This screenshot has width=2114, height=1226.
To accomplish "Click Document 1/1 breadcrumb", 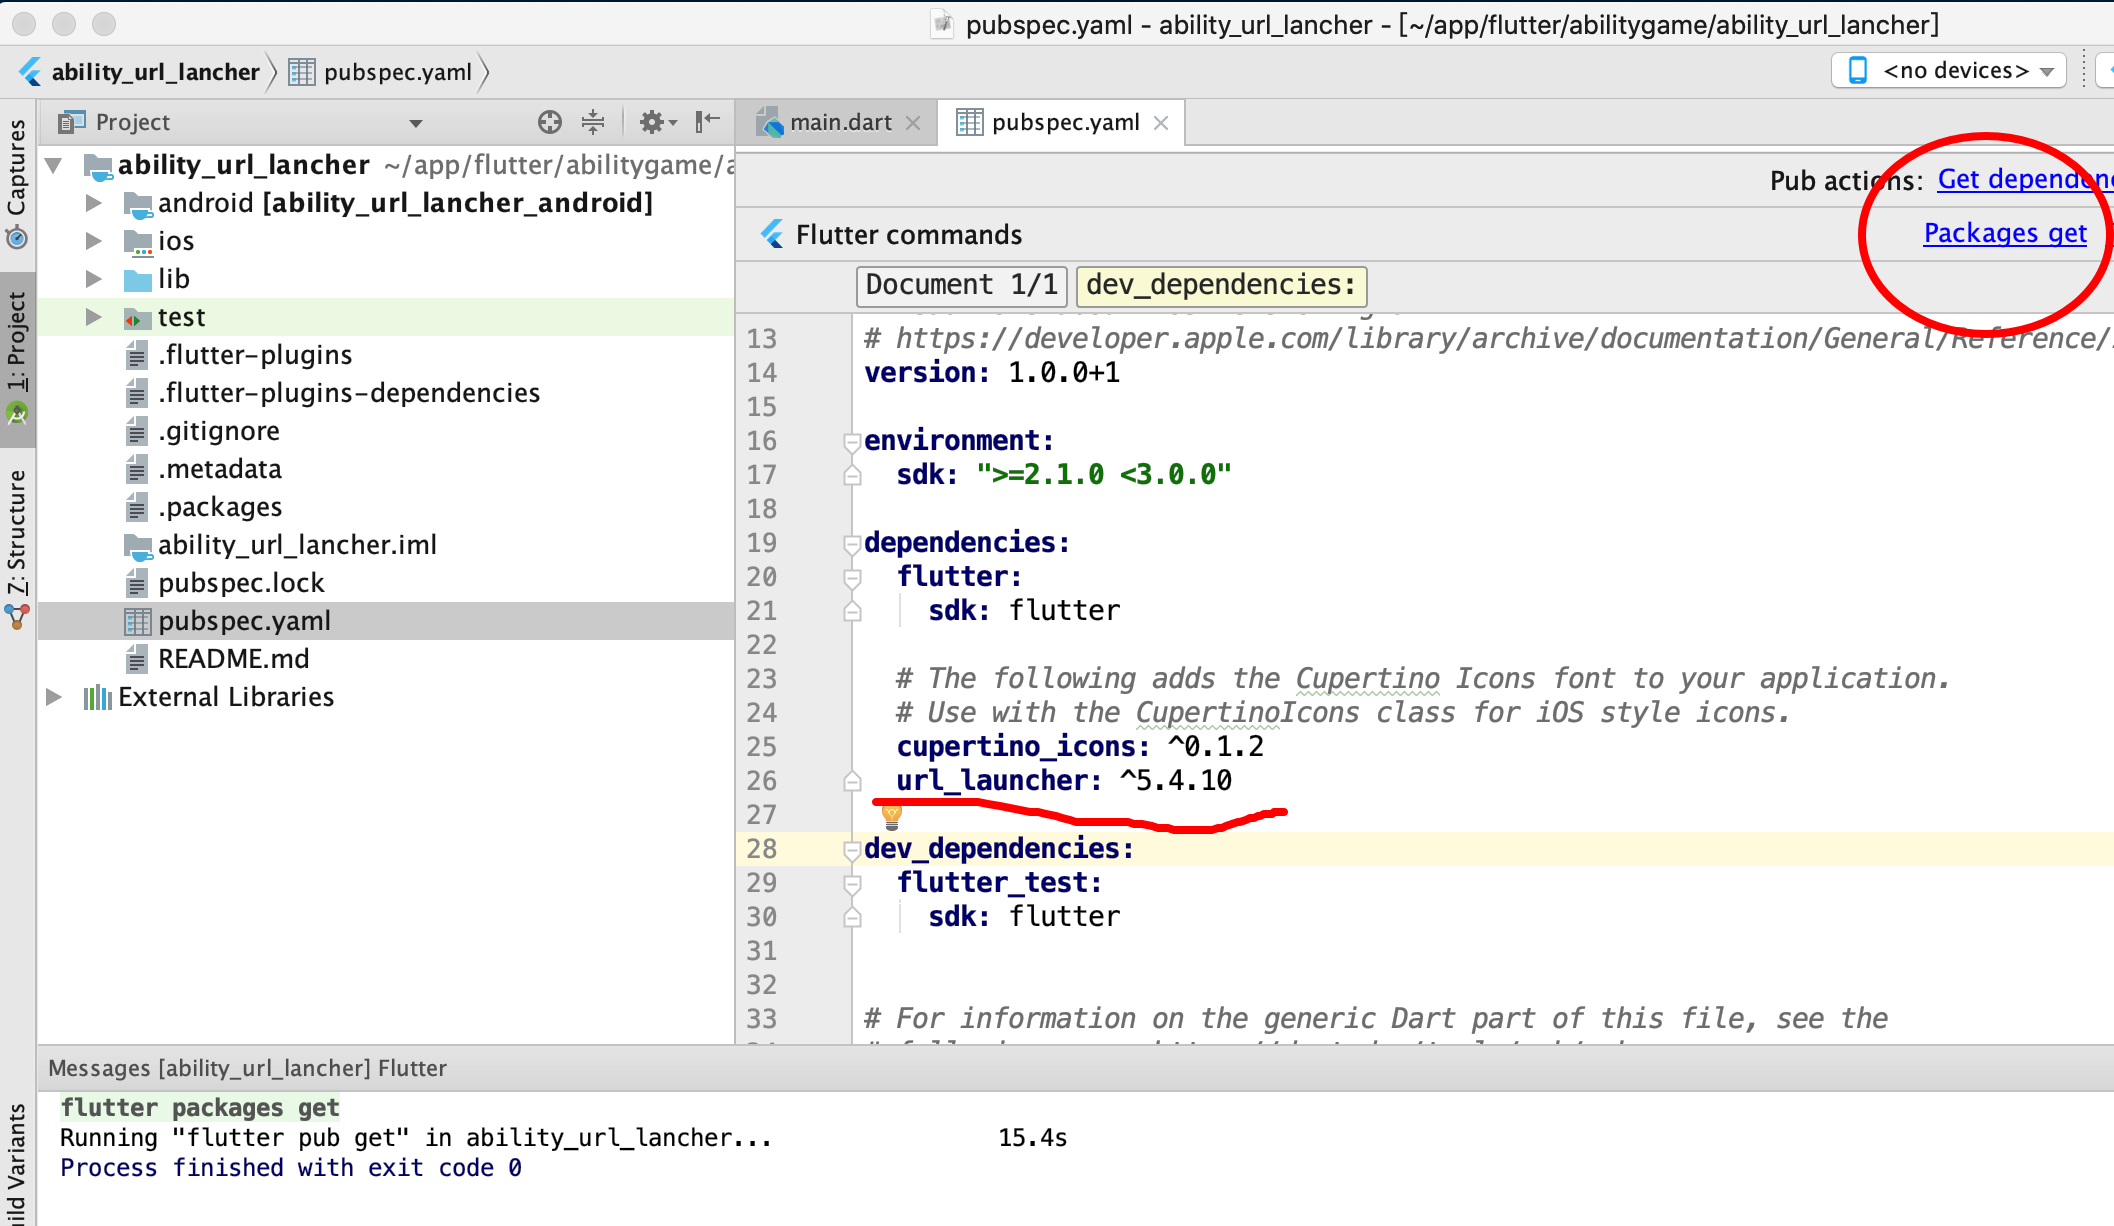I will point(961,285).
